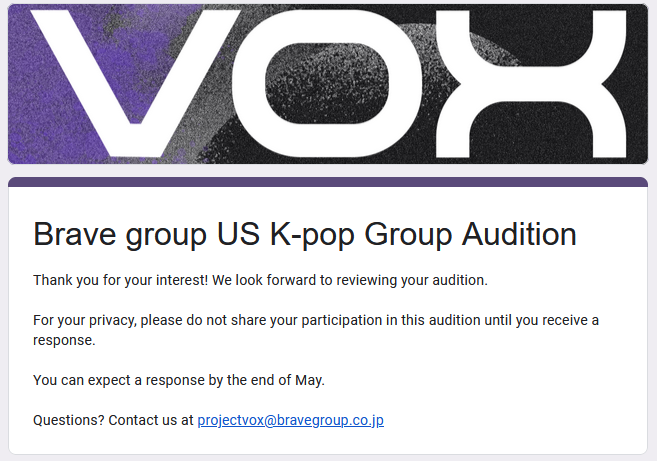657x461 pixels.
Task: Click the For your privacy paragraph
Action: [x=316, y=330]
